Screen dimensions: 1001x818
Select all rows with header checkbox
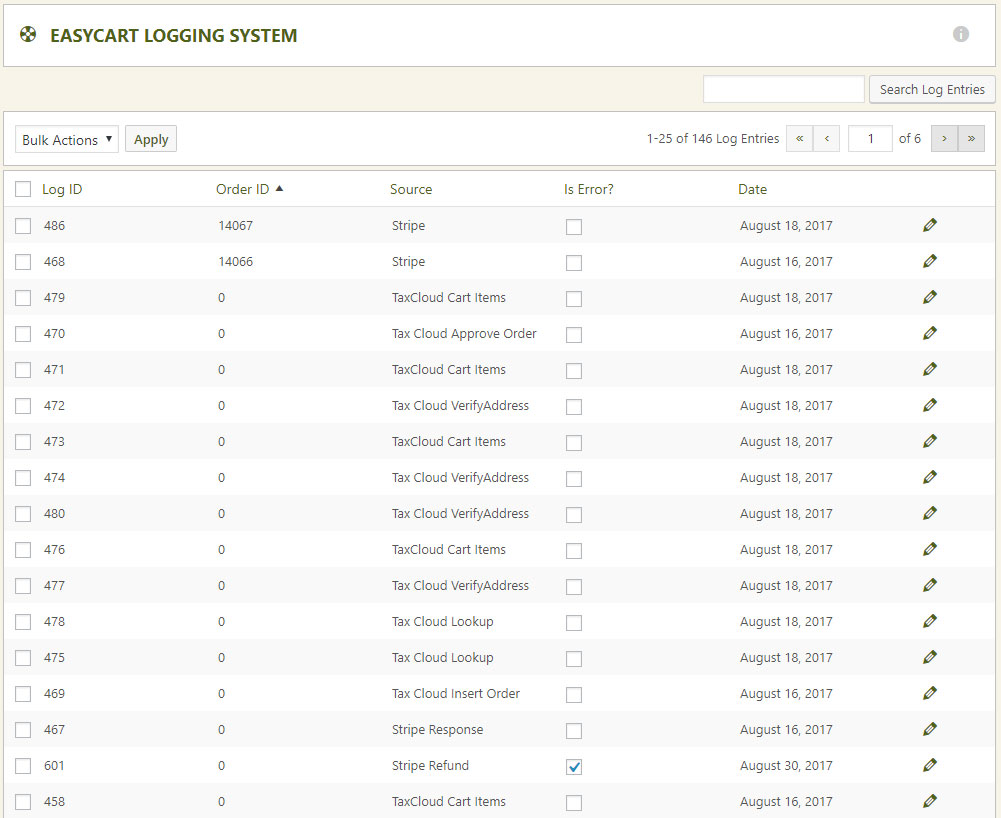click(x=23, y=189)
